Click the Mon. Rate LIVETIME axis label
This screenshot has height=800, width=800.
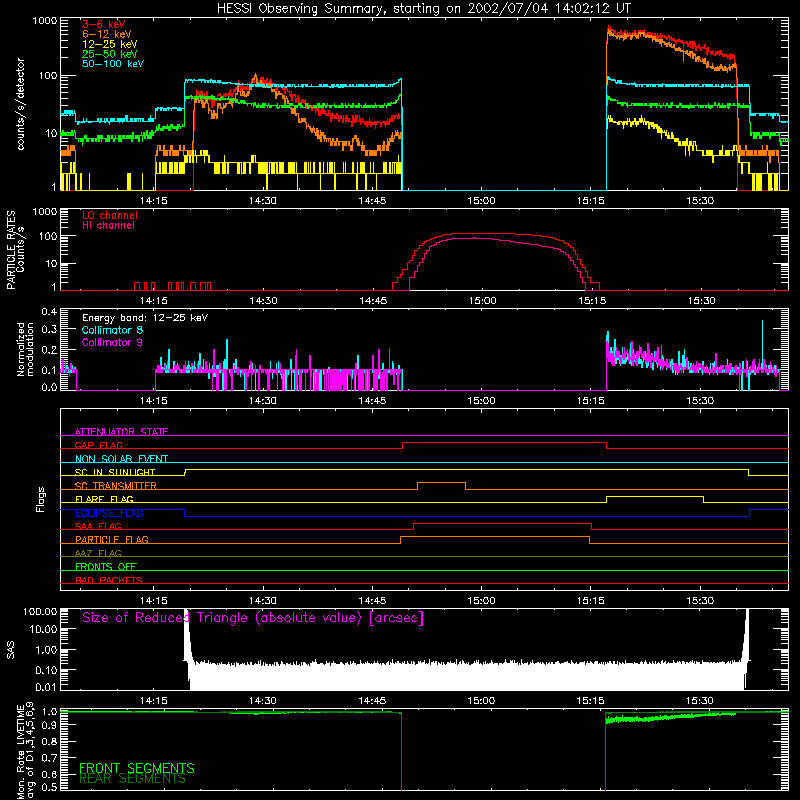click(x=25, y=751)
